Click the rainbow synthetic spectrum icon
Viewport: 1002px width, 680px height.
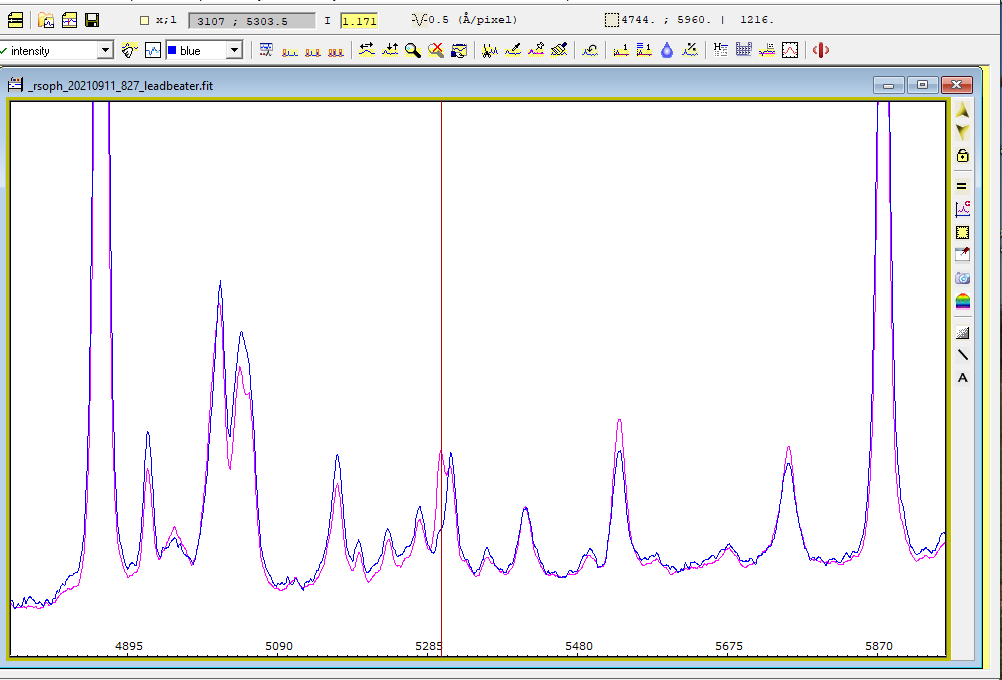pyautogui.click(x=962, y=302)
